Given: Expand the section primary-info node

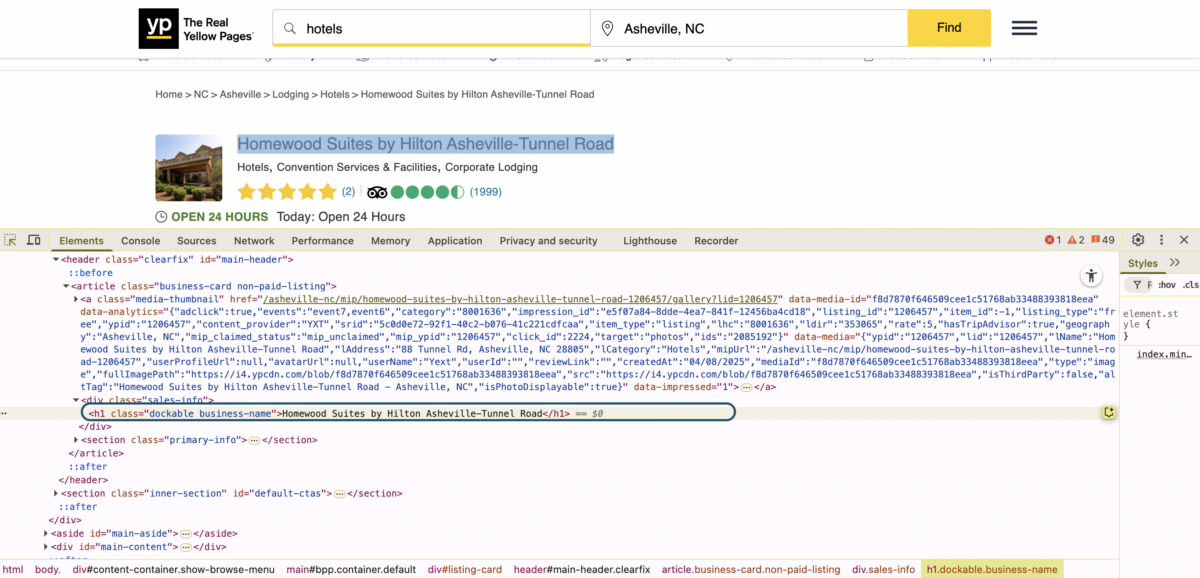Looking at the screenshot, I should coord(78,440).
